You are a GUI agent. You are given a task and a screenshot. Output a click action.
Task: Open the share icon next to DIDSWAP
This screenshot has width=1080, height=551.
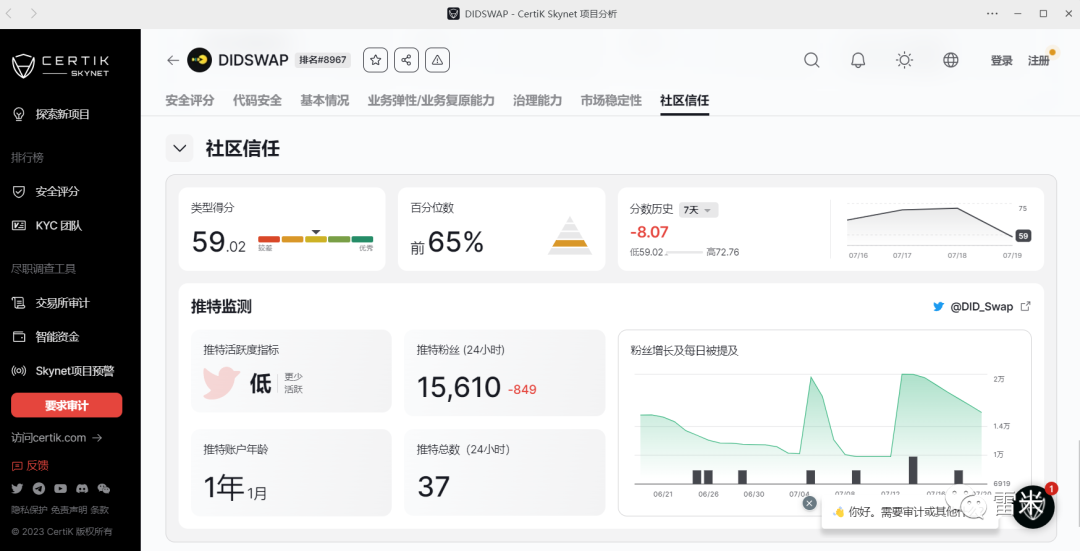tap(406, 60)
